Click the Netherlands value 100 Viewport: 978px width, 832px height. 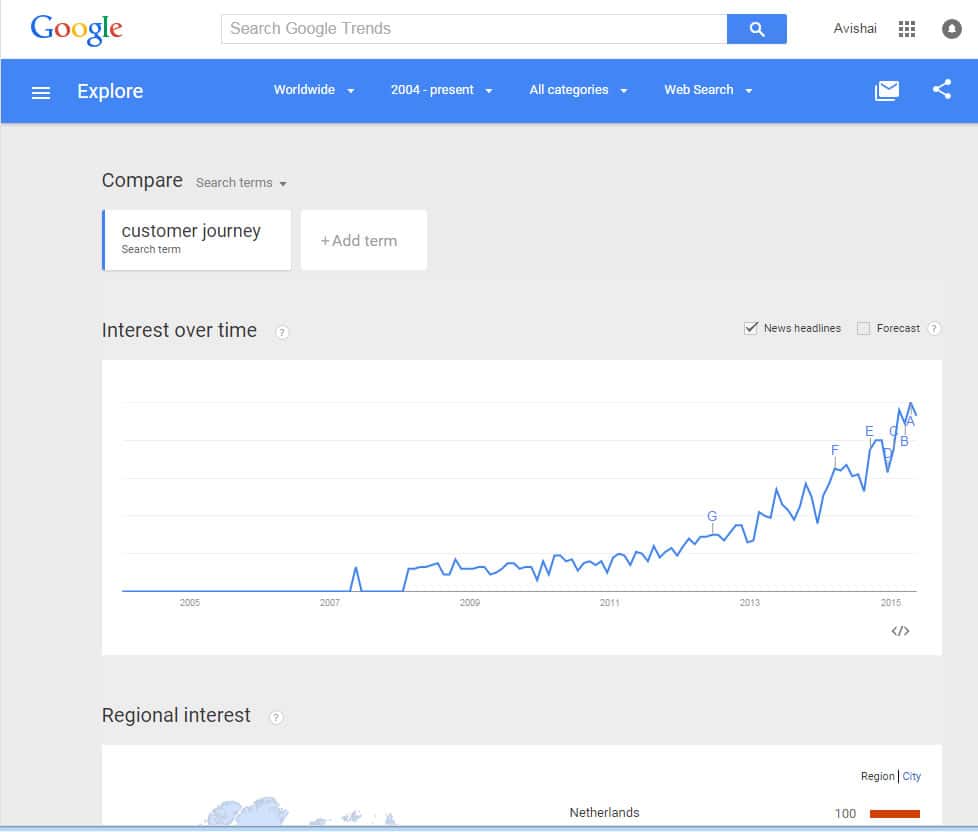point(845,813)
